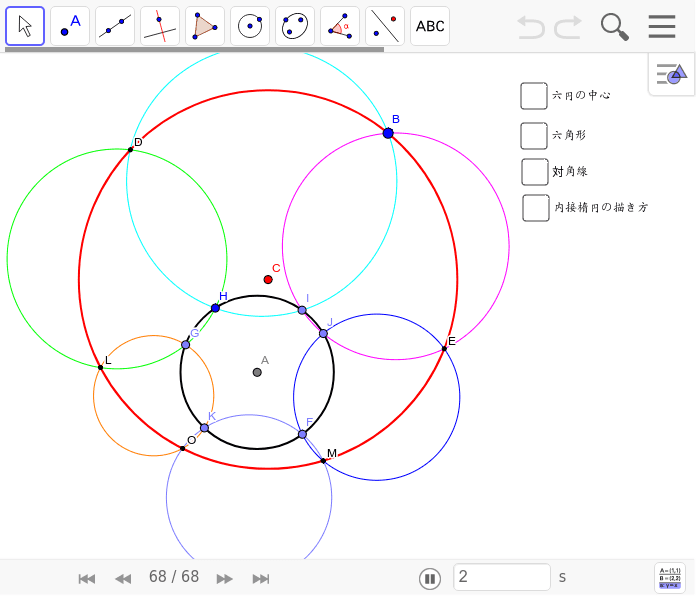Click black point M on red circle
Viewport: 696px width, 596px height.
pos(323,461)
